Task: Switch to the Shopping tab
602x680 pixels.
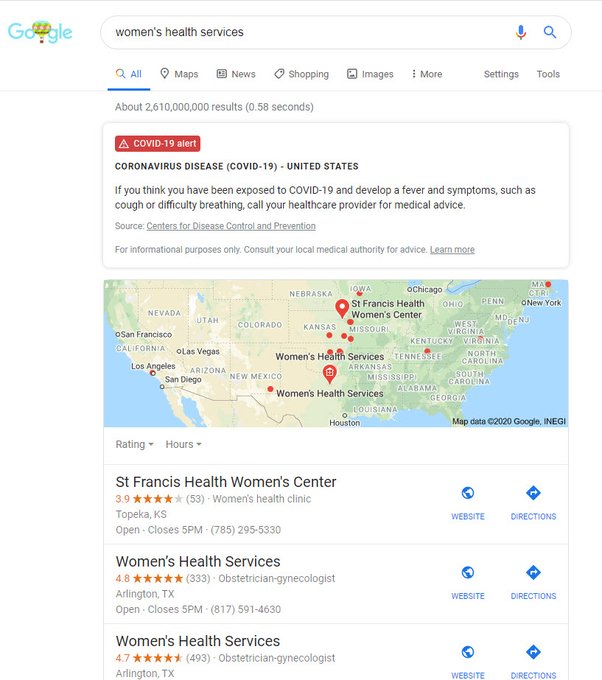Action: [301, 74]
